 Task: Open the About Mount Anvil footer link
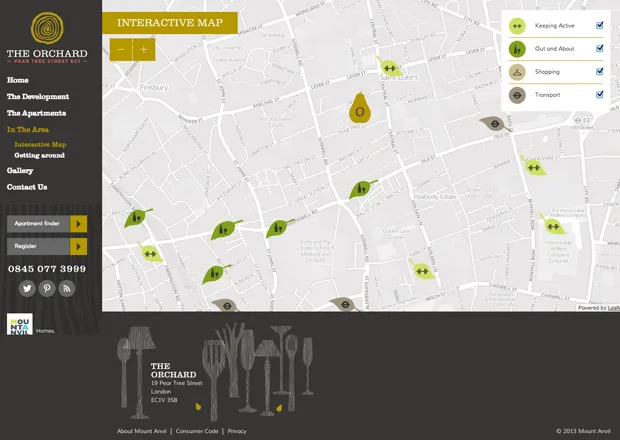(x=142, y=431)
